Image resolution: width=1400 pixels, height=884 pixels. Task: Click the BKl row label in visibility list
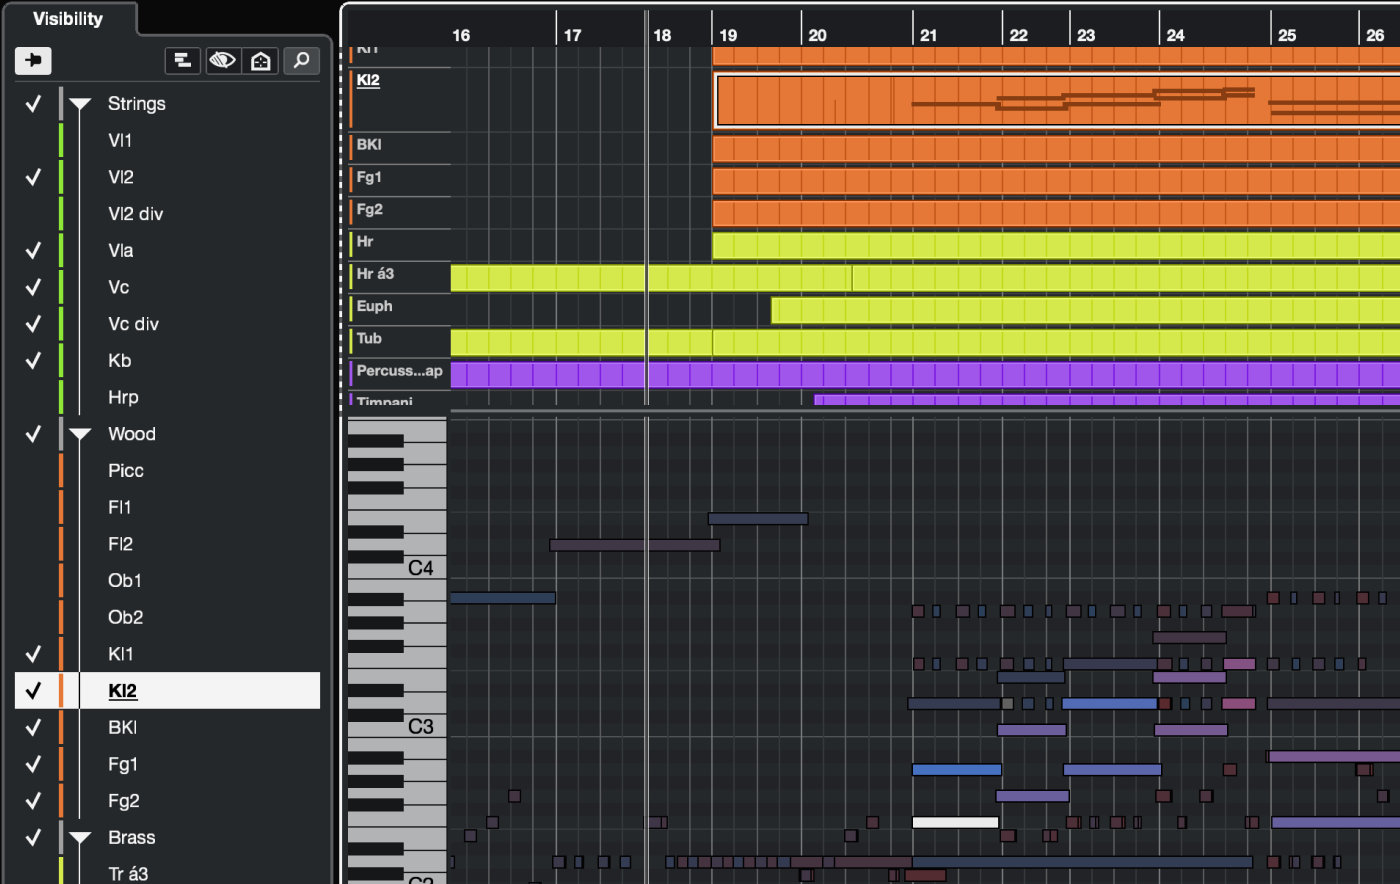click(123, 727)
